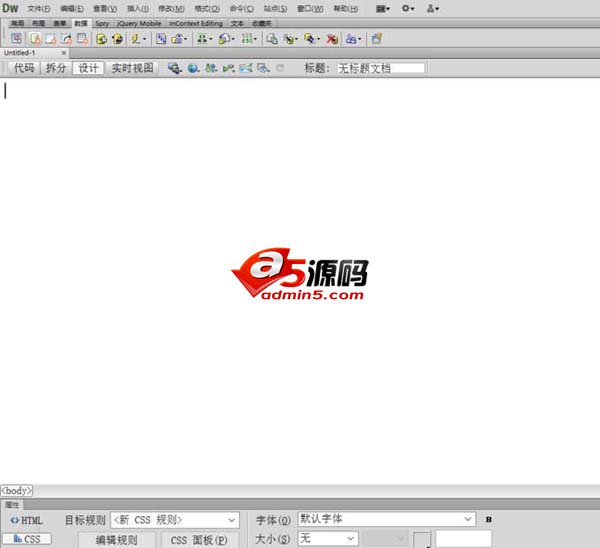Image resolution: width=600 pixels, height=548 pixels.
Task: Click the XSL Transformation icon
Action: tap(376, 39)
